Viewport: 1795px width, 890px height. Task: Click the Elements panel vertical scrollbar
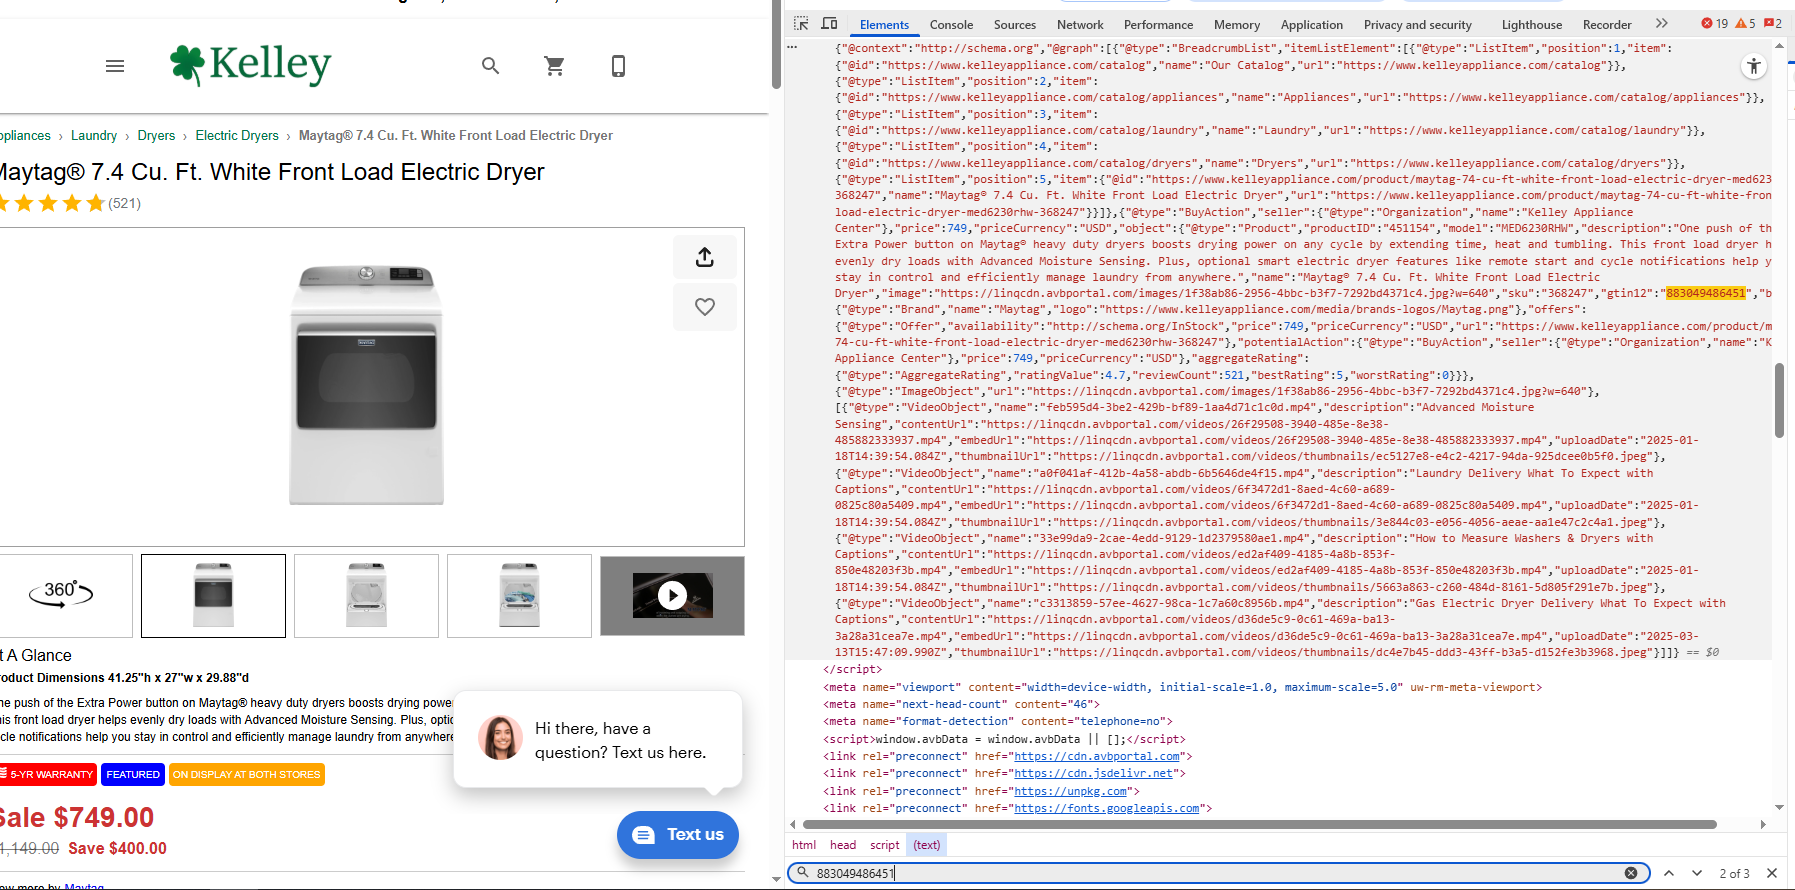(1779, 400)
